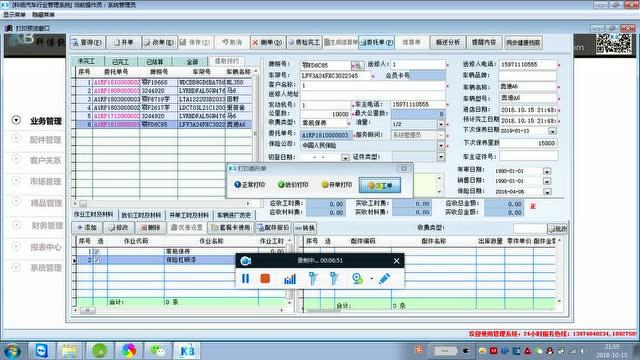The width and height of the screenshot is (640, 360).
Task: Open the 车辆进厂历史 tab
Action: click(233, 215)
